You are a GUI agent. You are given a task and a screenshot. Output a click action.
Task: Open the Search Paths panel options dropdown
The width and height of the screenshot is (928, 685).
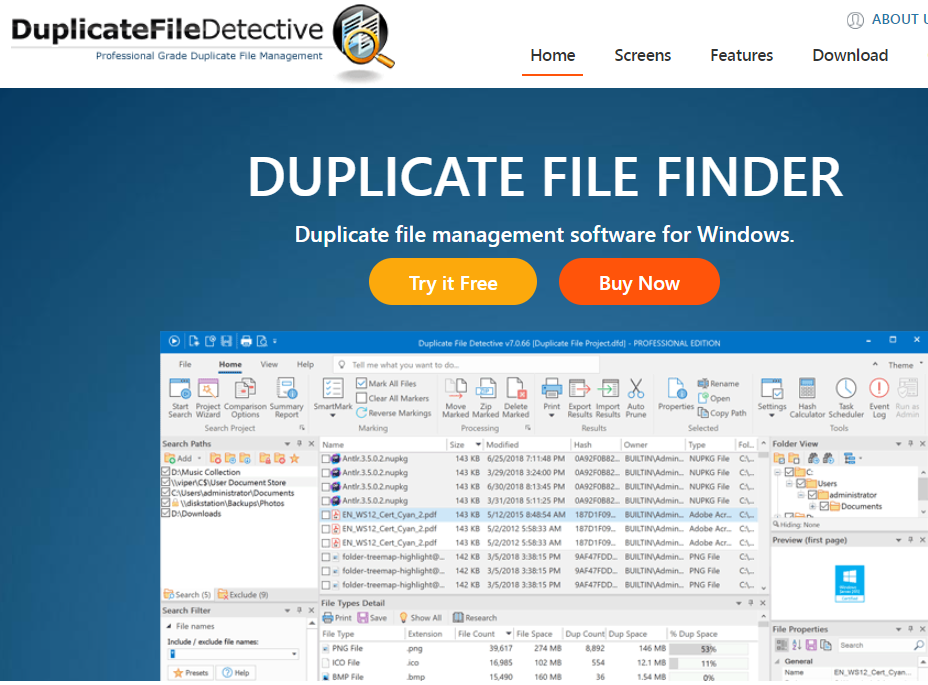(287, 443)
